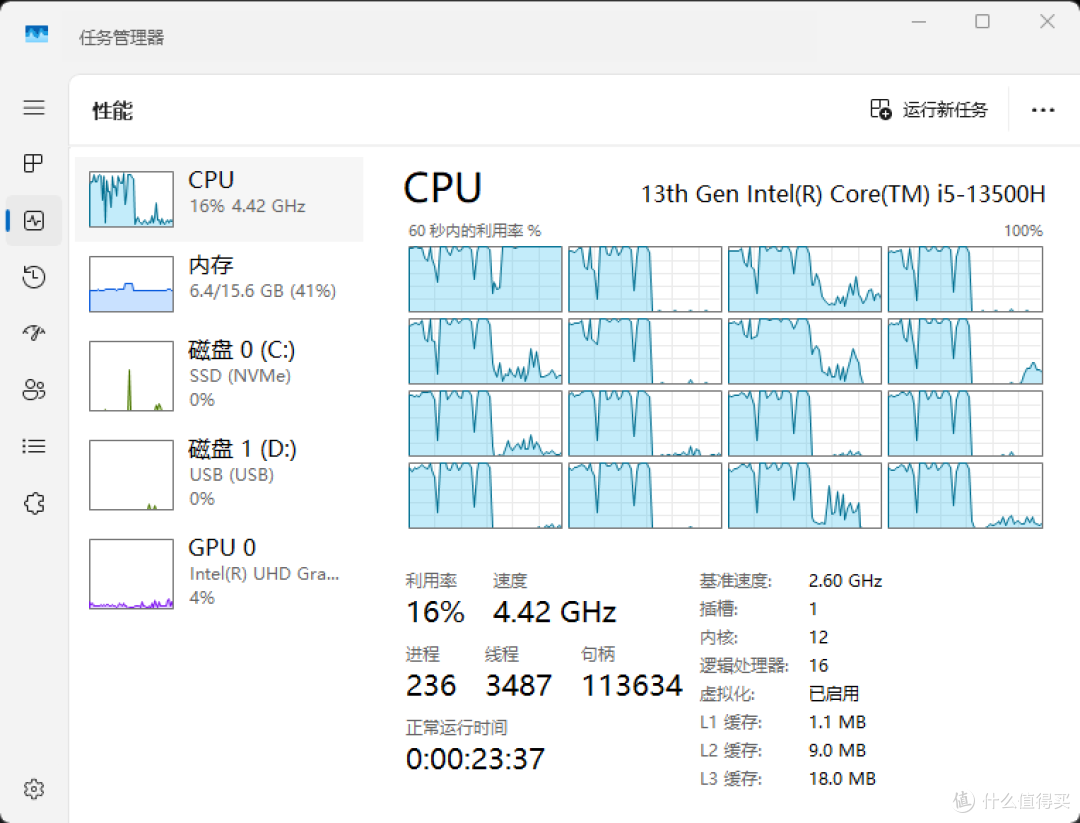Screen dimensions: 1080x823
Task: Click the 性能 page heading
Action: [x=113, y=110]
